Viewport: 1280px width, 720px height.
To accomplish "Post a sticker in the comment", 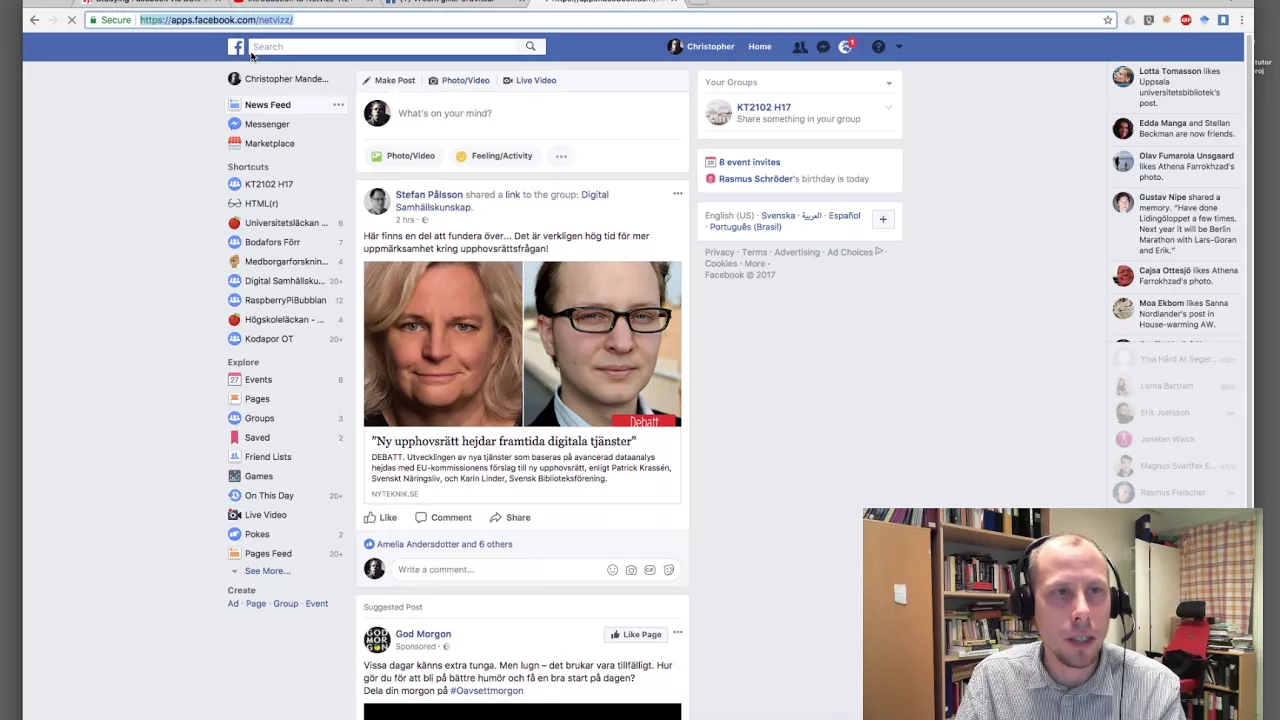I will tap(669, 570).
